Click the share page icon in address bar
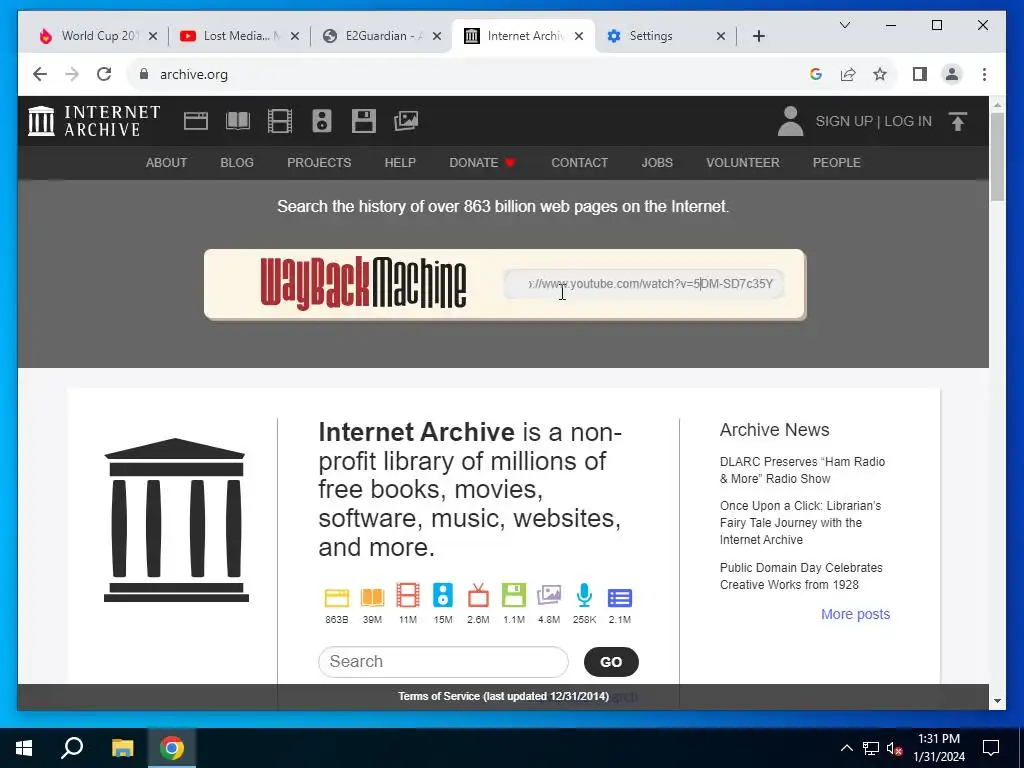 click(848, 74)
